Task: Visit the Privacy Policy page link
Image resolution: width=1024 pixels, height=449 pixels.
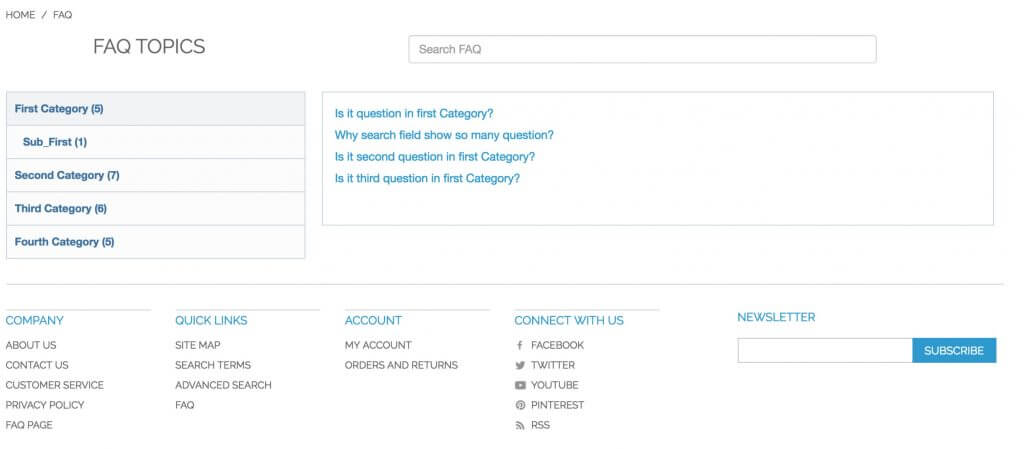Action: click(x=45, y=405)
